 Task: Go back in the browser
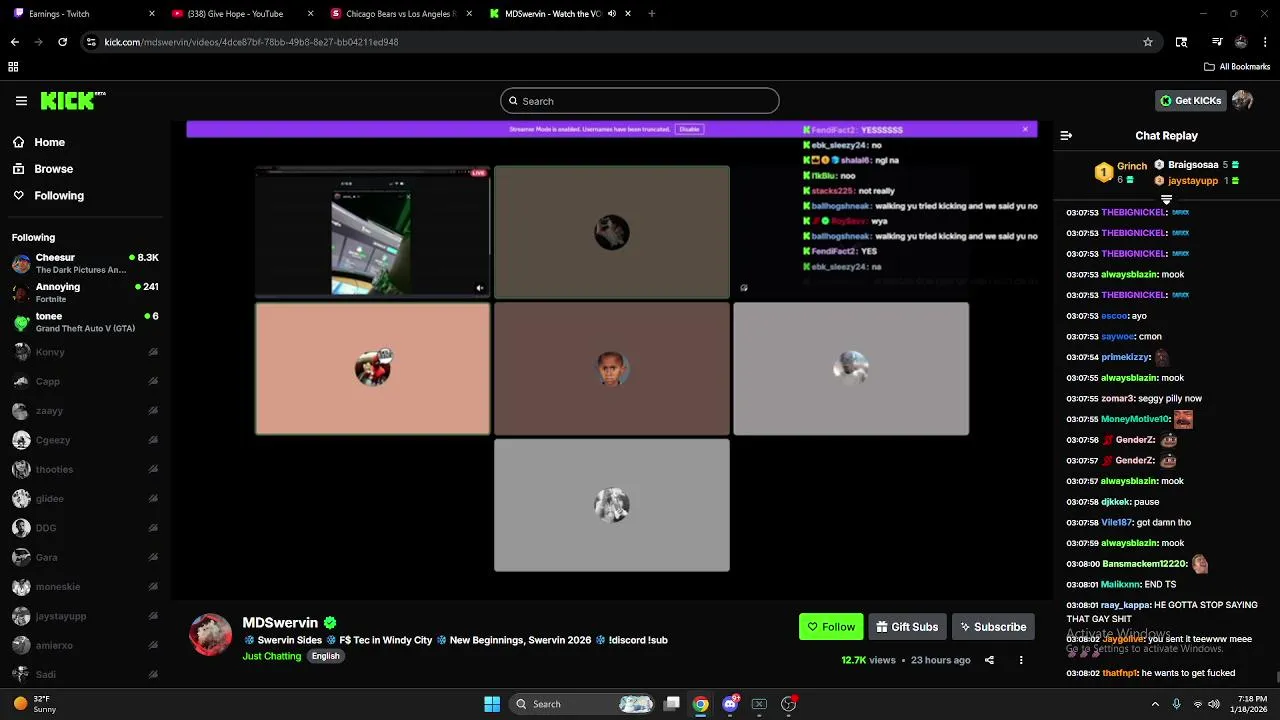point(15,42)
